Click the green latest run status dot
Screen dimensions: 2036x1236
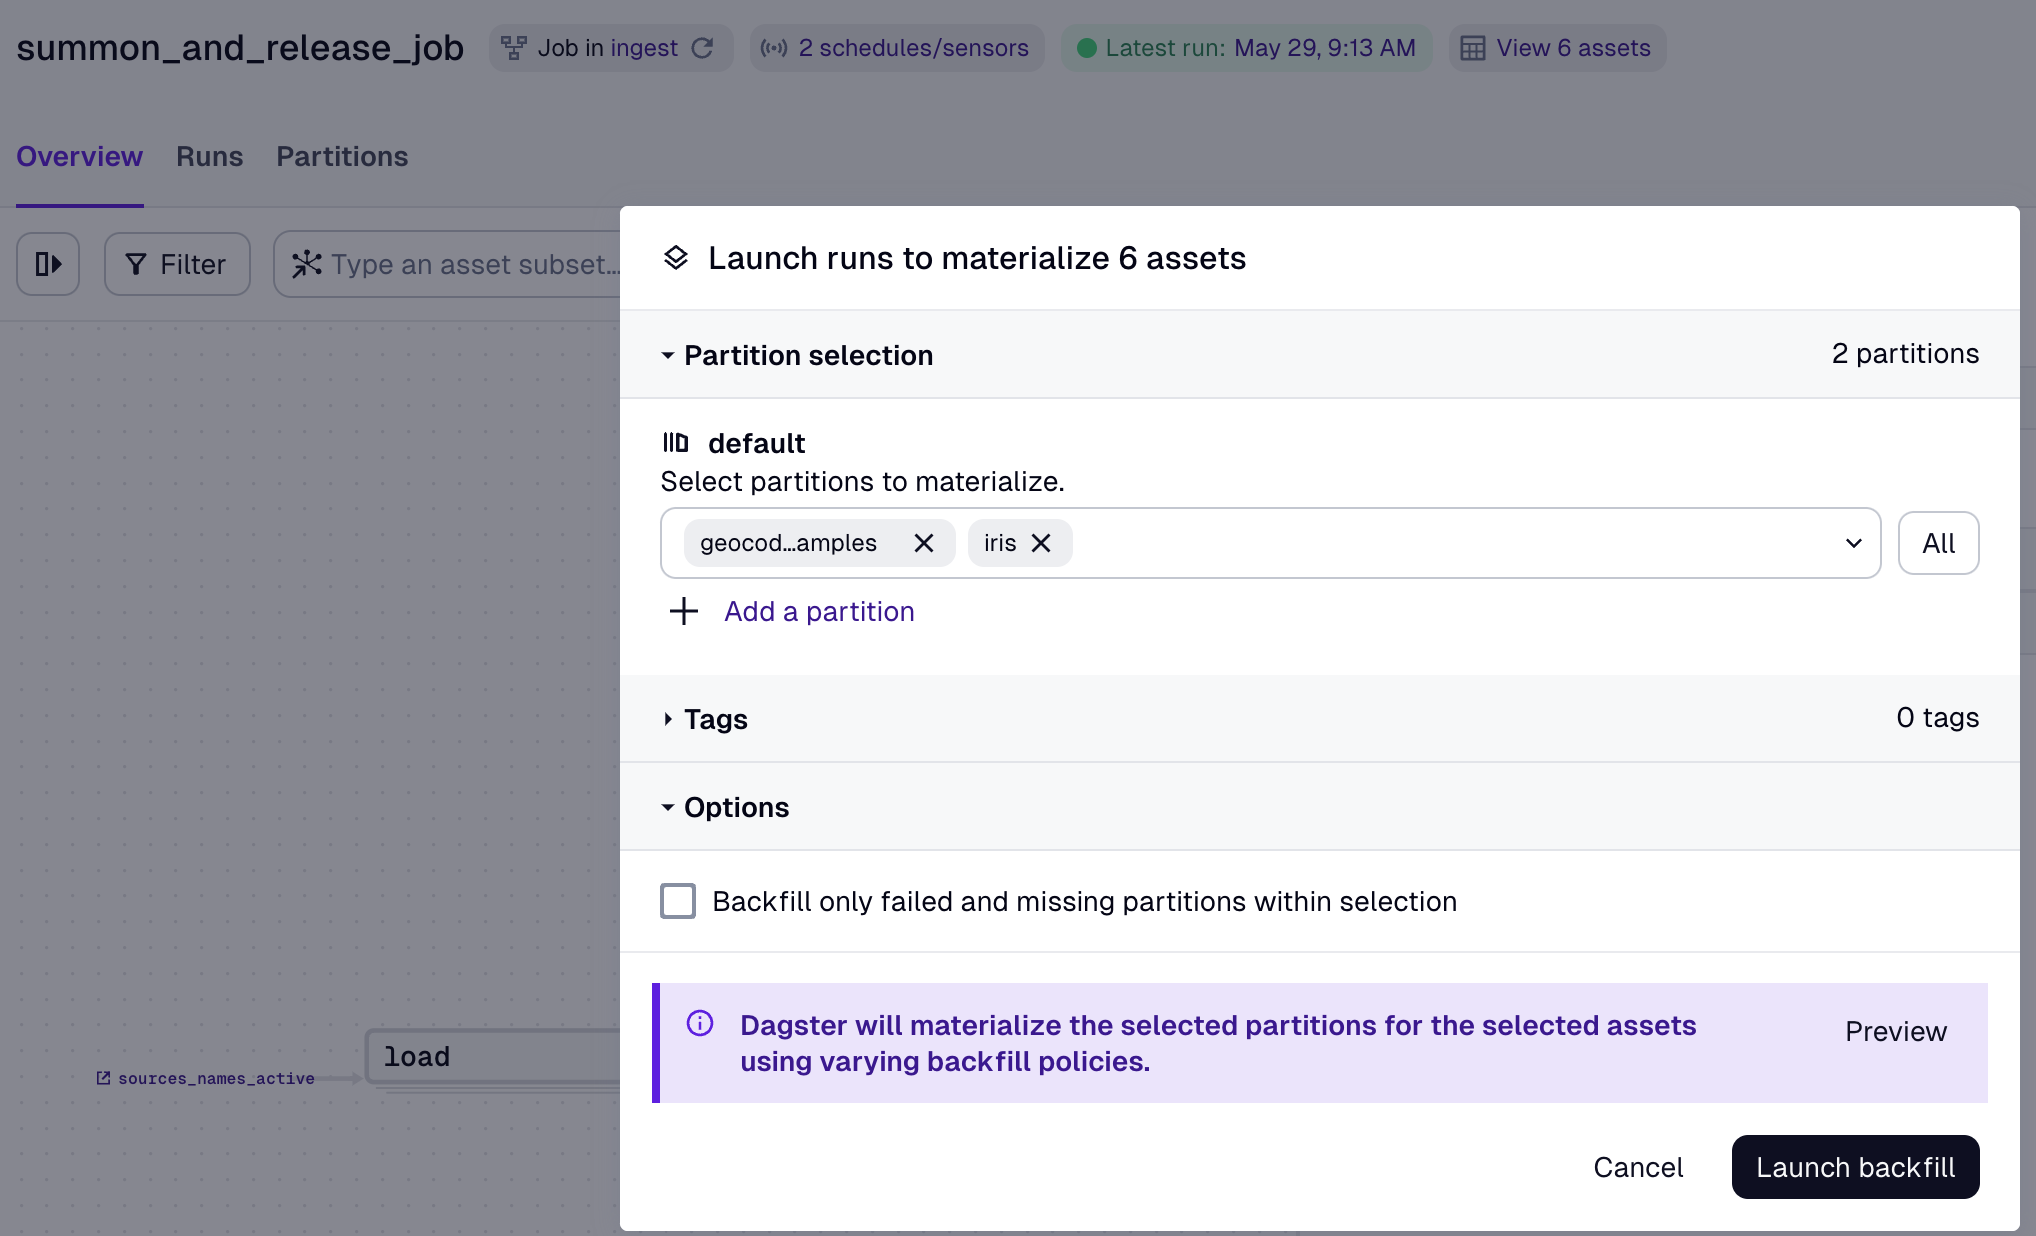tap(1087, 48)
